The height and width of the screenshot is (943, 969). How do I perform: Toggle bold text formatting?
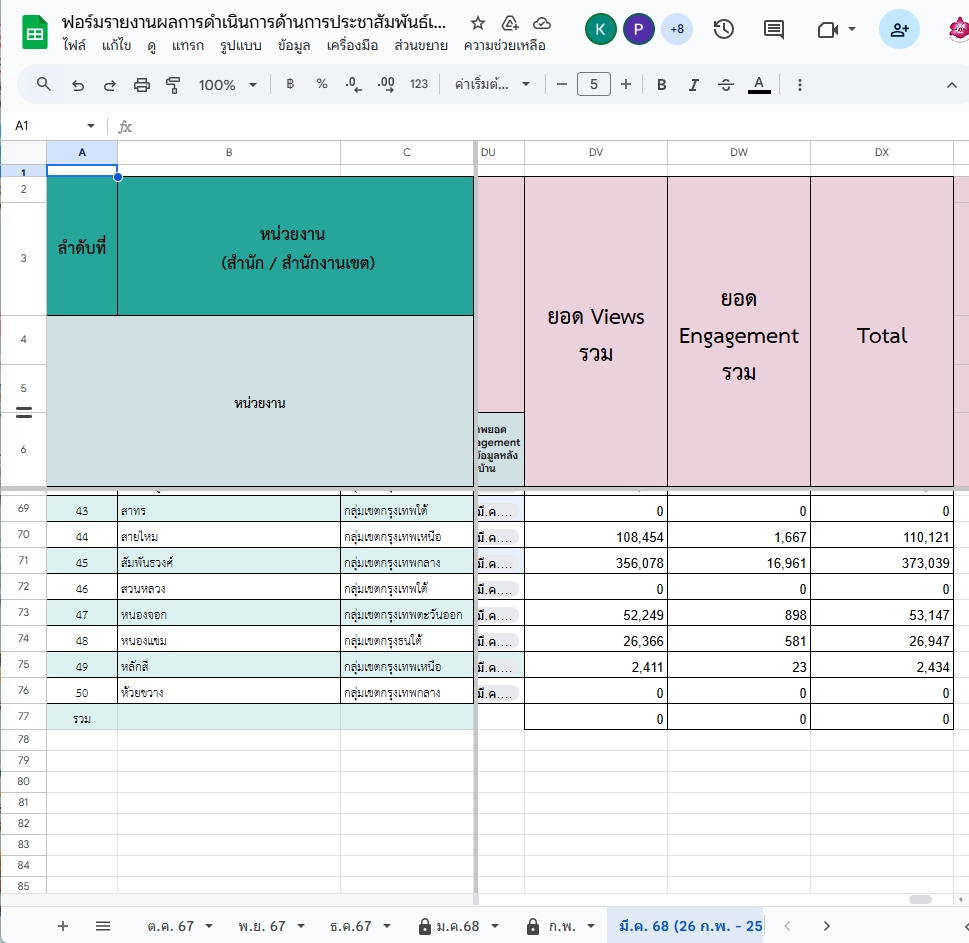[x=661, y=85]
